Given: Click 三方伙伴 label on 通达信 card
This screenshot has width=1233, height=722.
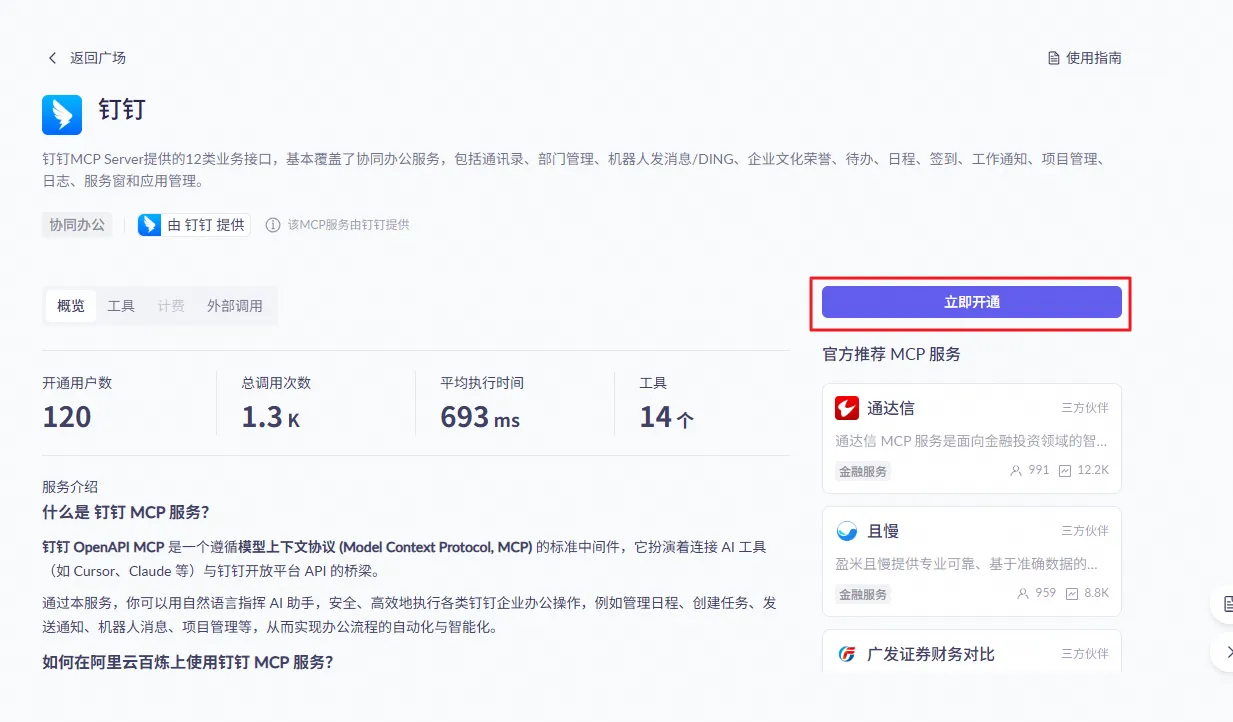Looking at the screenshot, I should click(x=1085, y=408).
